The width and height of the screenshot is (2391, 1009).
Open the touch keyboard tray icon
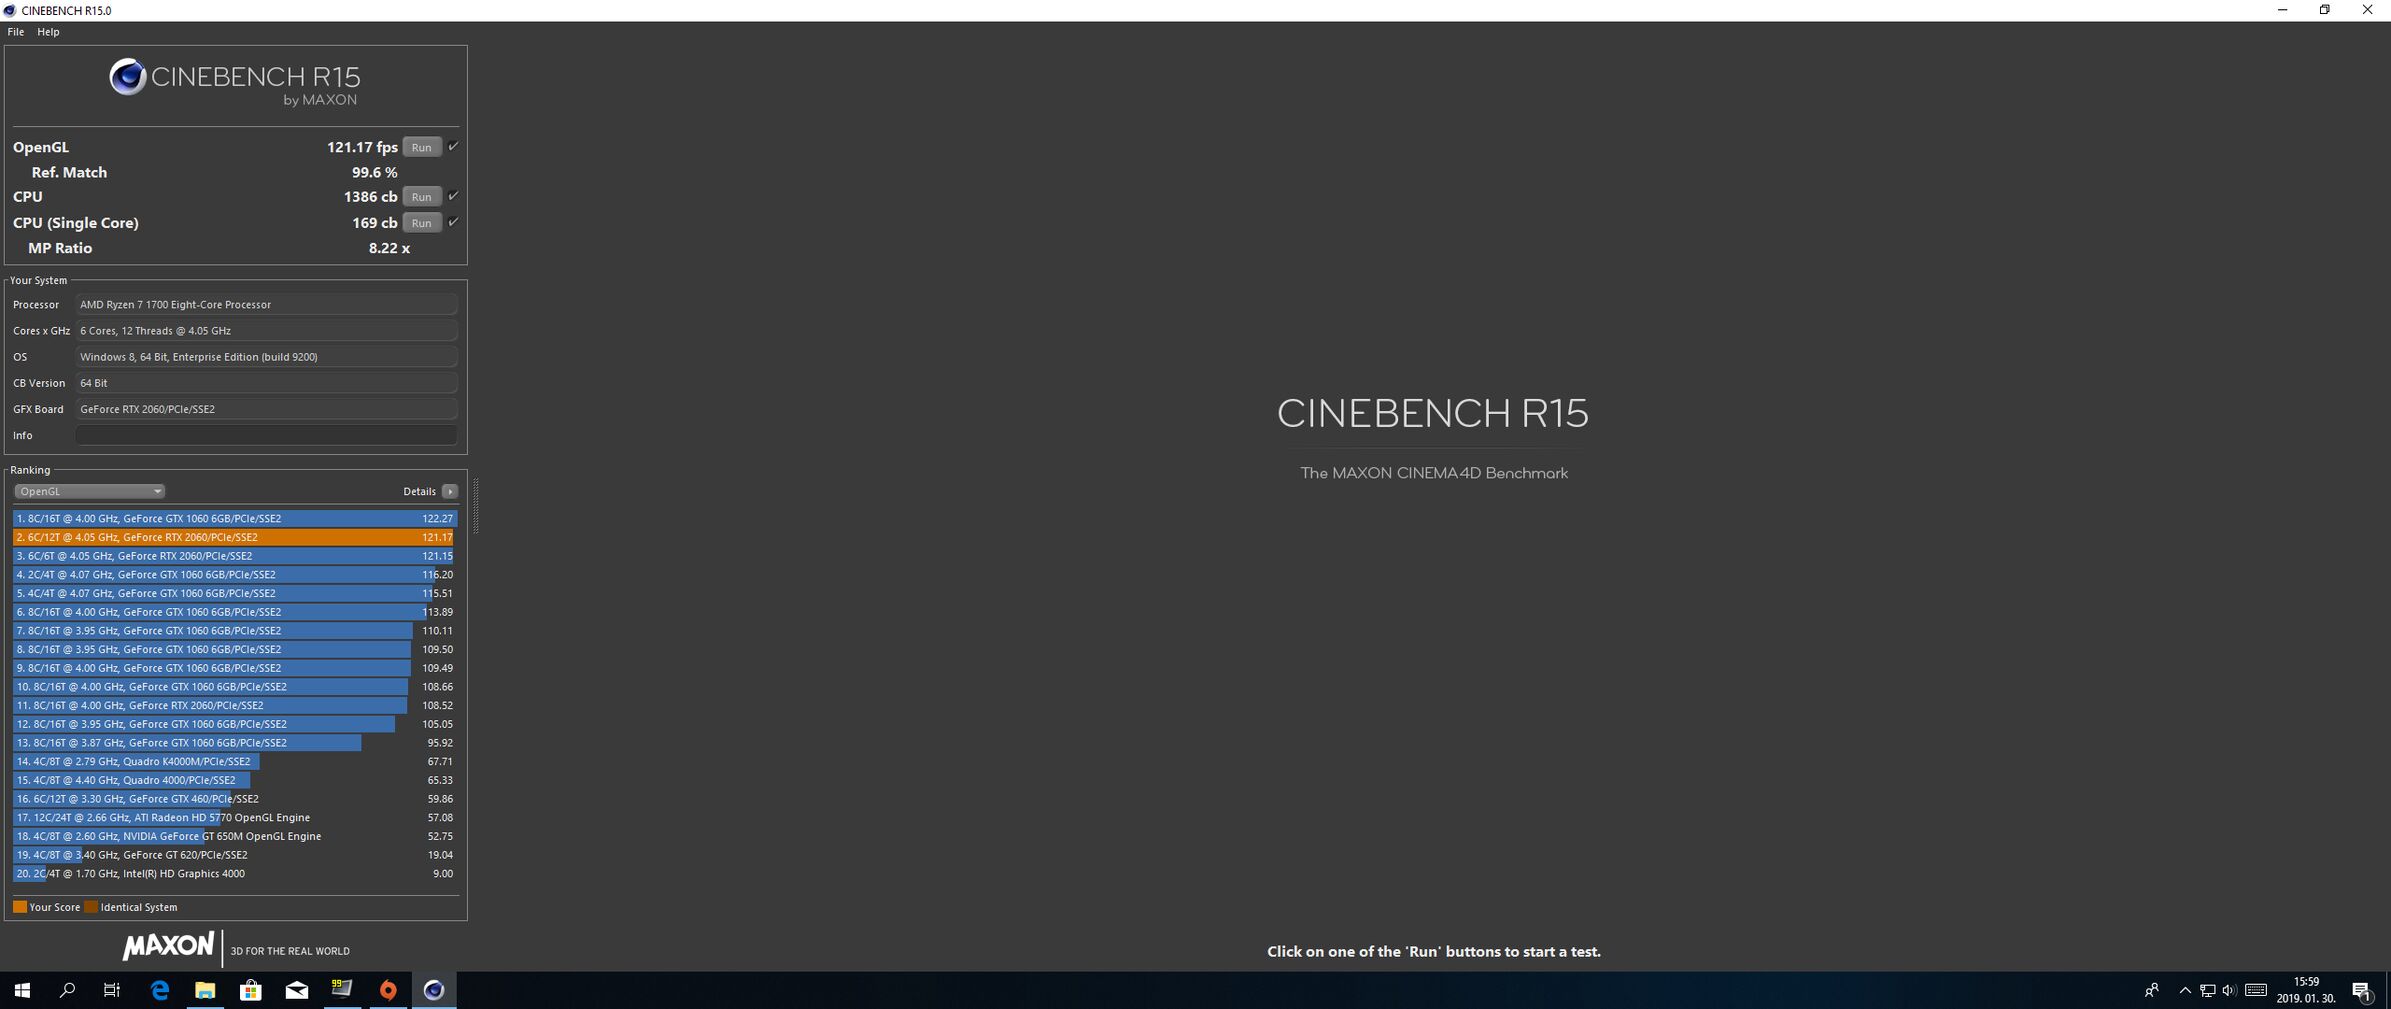[2256, 990]
